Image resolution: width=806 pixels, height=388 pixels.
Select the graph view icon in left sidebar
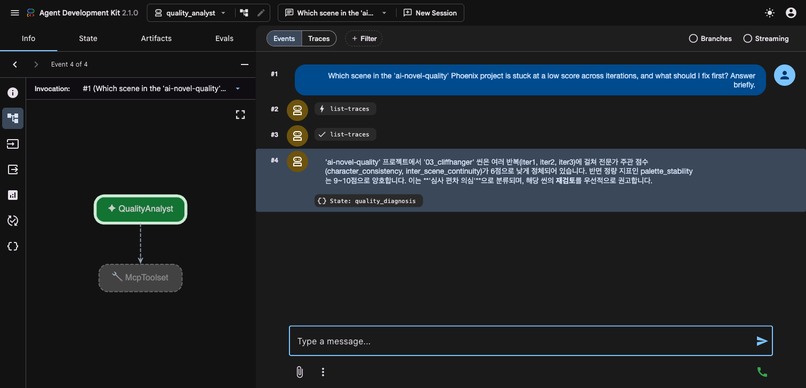tap(13, 118)
